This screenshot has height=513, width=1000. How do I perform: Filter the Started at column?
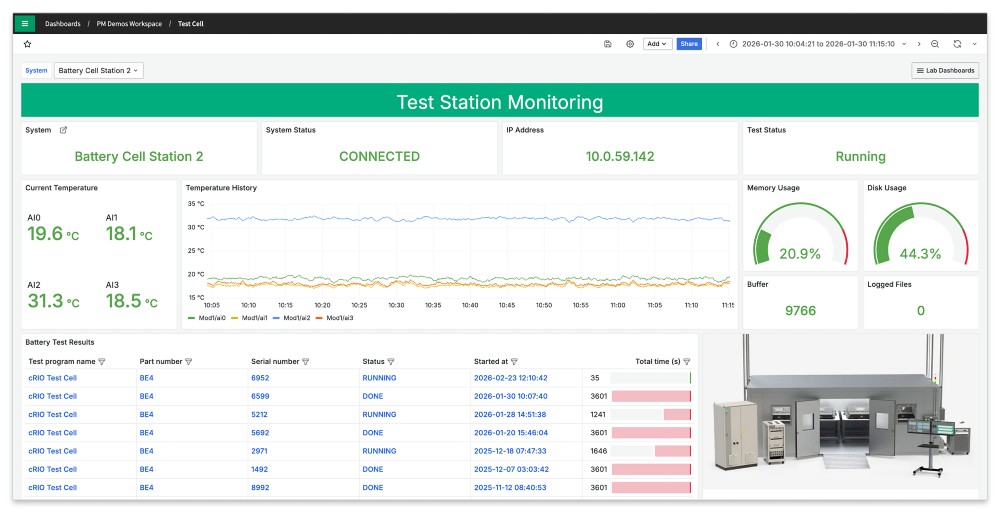click(x=515, y=362)
